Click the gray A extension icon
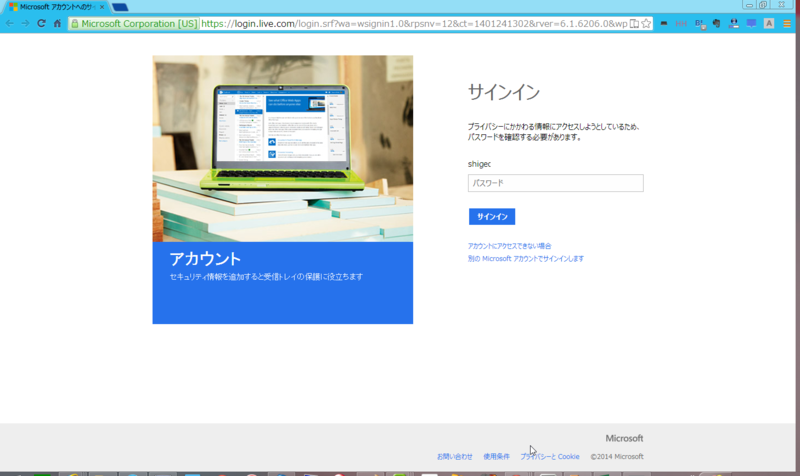 pyautogui.click(x=769, y=23)
